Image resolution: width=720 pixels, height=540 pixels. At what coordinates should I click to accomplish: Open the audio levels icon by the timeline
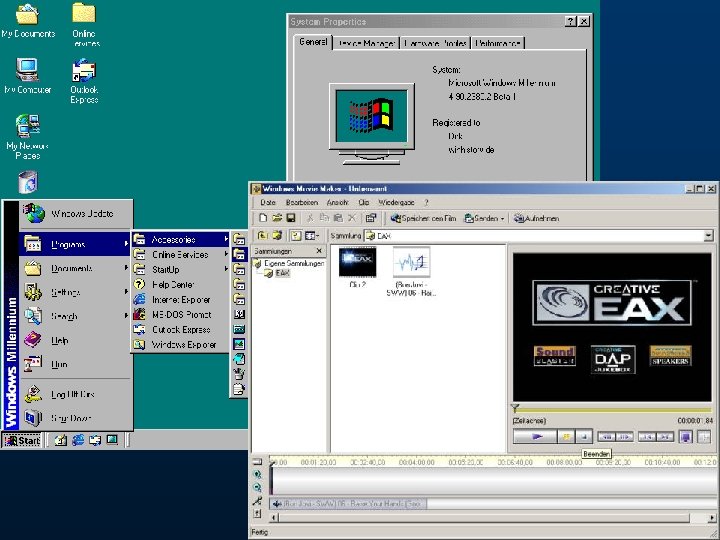[x=258, y=513]
